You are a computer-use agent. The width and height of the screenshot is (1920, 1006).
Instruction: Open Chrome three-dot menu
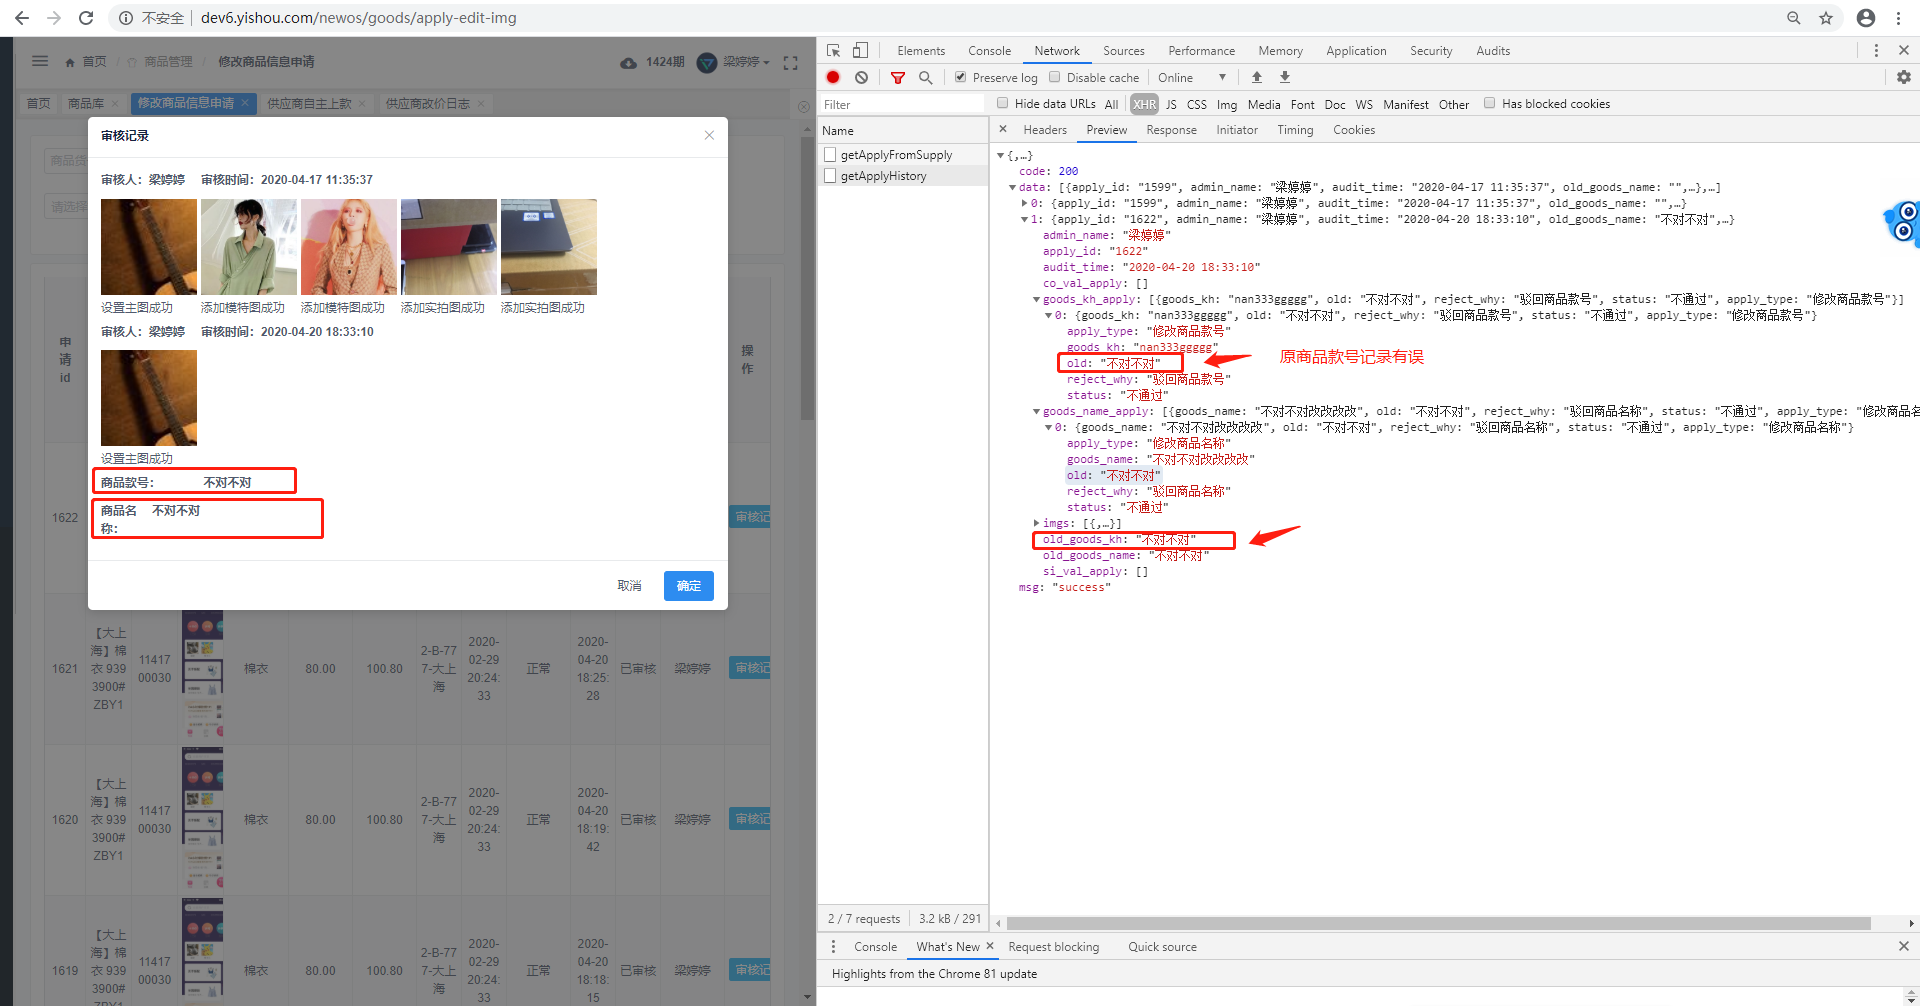pyautogui.click(x=1898, y=18)
